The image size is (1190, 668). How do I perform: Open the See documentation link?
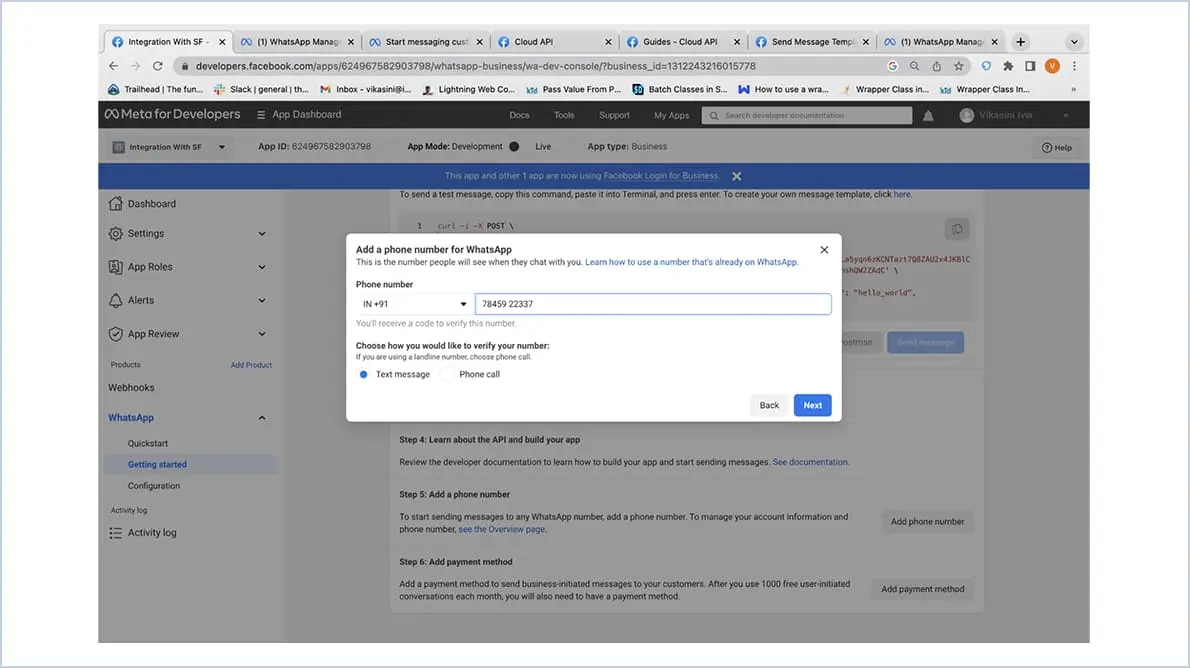pyautogui.click(x=810, y=462)
